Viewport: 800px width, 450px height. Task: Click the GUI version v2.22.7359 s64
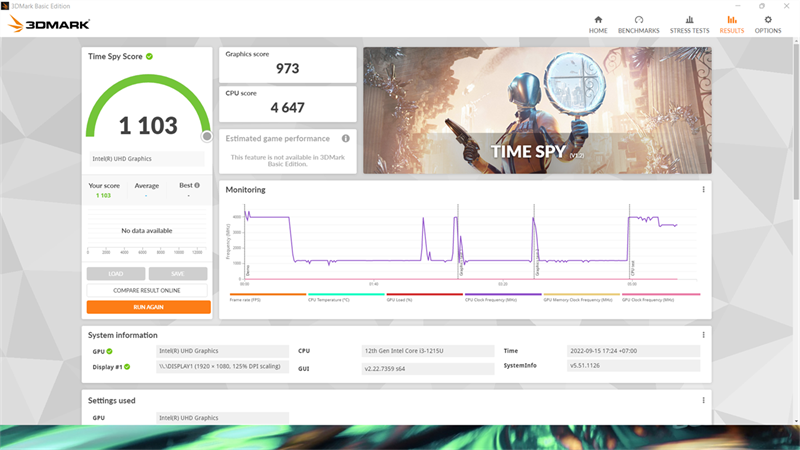(428, 368)
